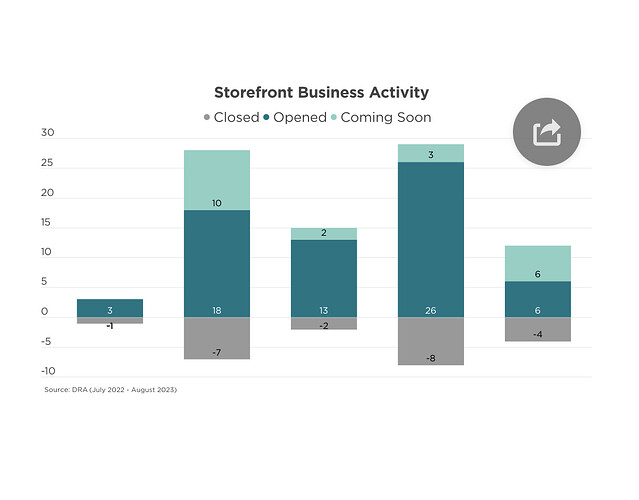Click the Closed bar segment labeled -1
The image size is (639, 500).
tap(110, 321)
